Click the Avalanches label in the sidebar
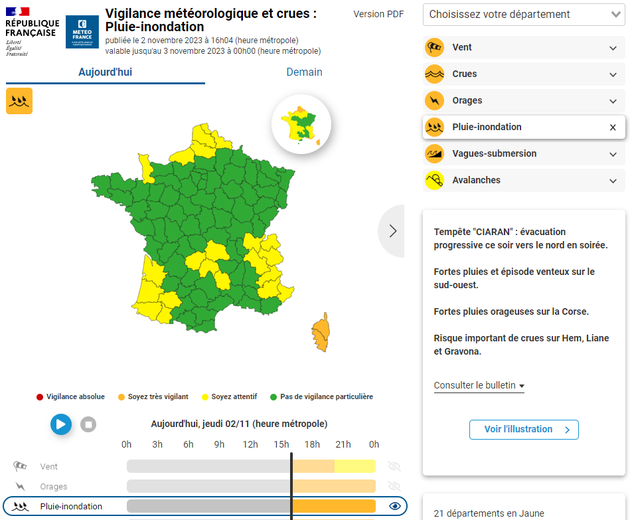Viewport: 630px width, 520px height. click(x=476, y=180)
